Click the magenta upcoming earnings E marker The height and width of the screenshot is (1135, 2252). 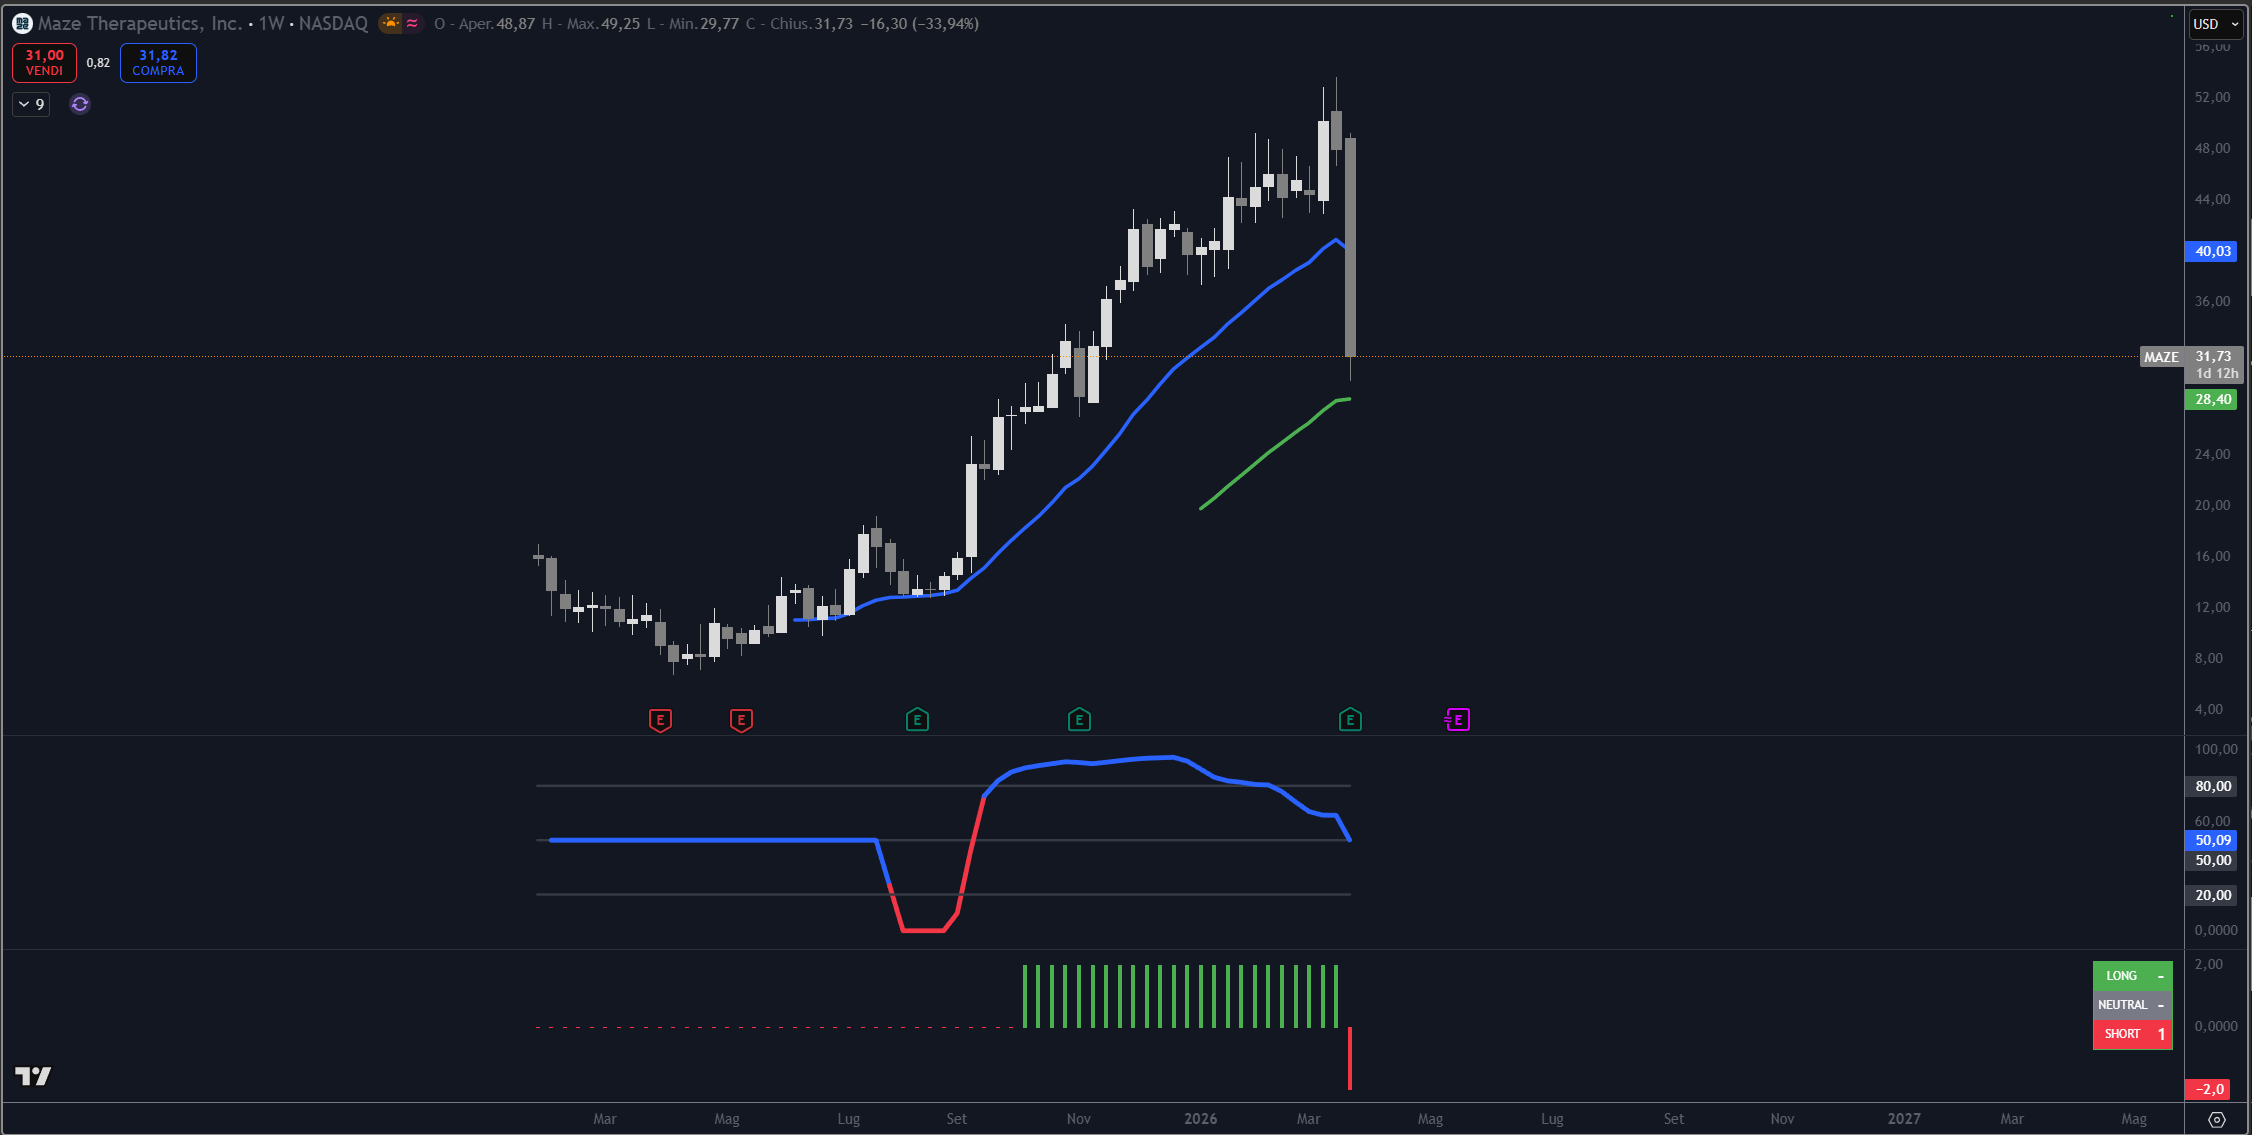[x=1457, y=720]
